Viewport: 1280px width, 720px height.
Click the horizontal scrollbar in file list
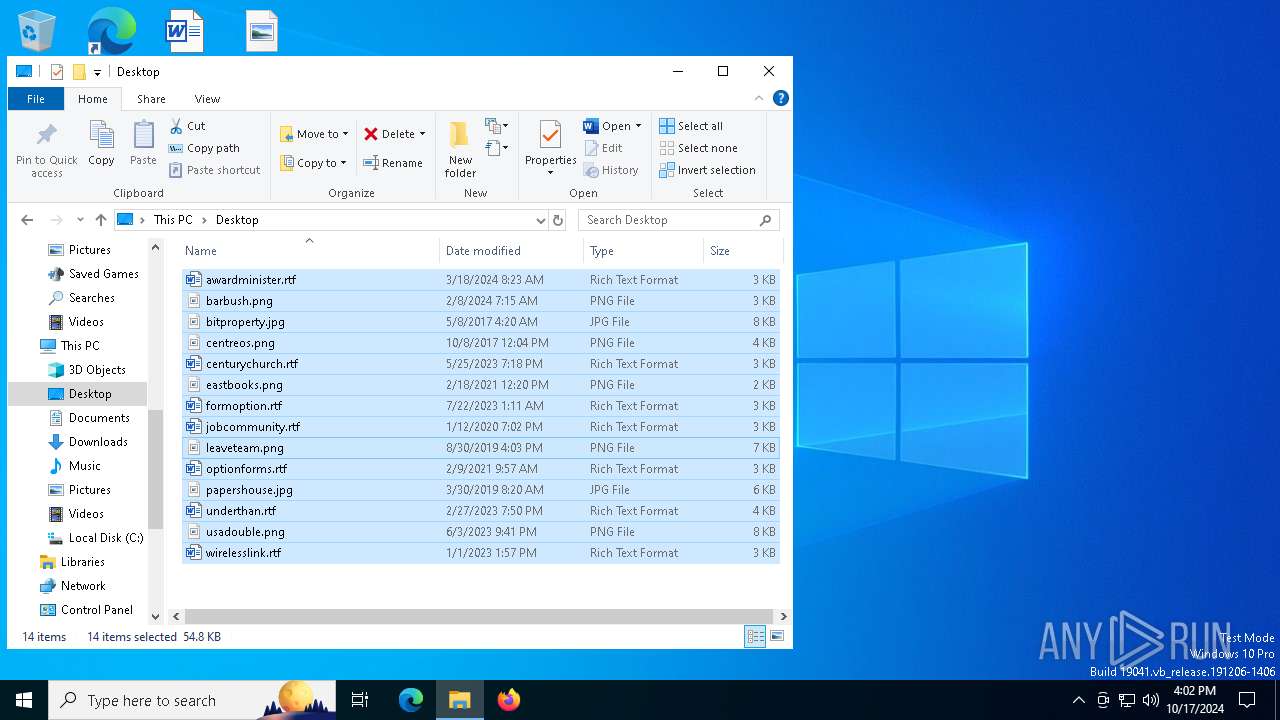(479, 617)
